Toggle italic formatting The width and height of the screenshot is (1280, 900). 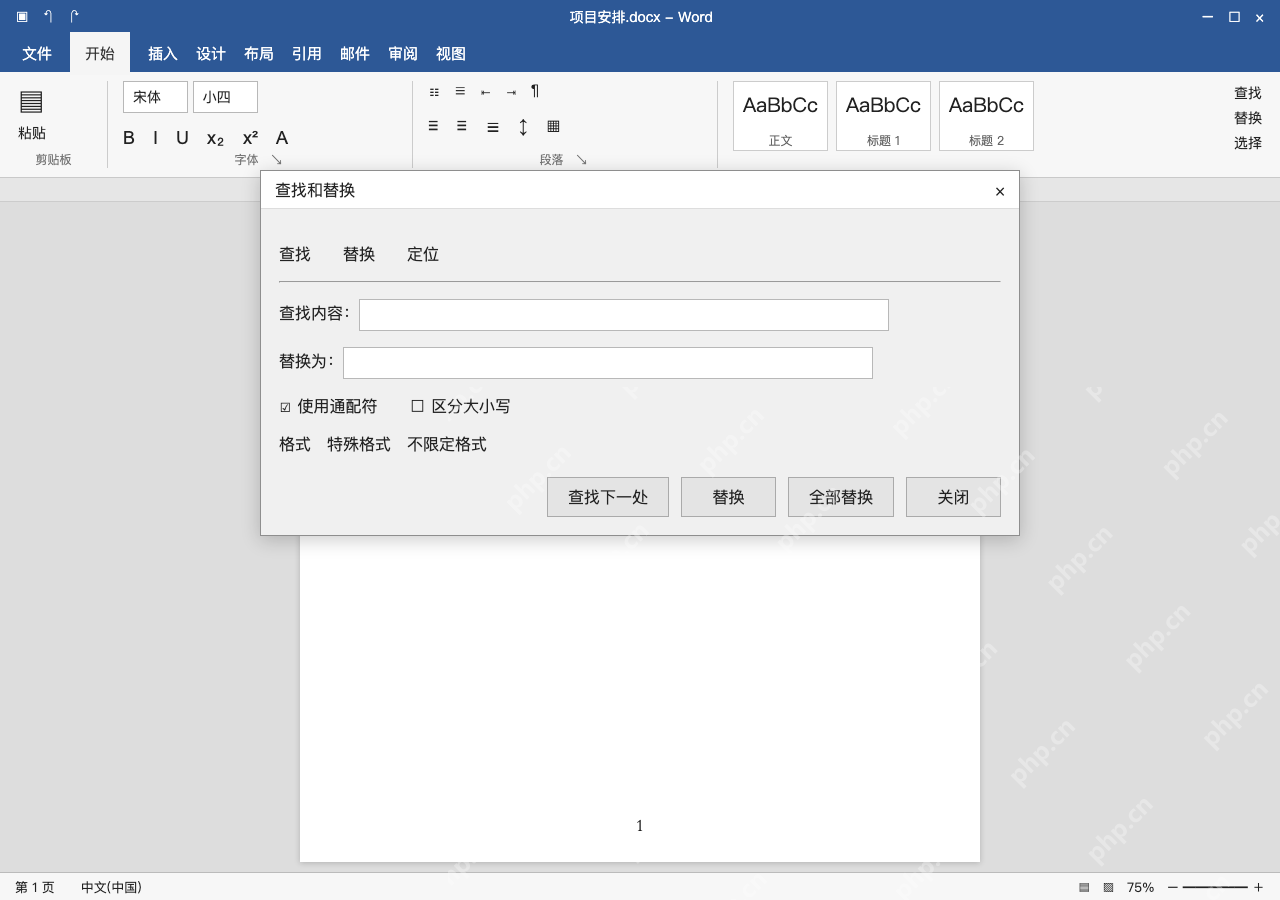(155, 138)
